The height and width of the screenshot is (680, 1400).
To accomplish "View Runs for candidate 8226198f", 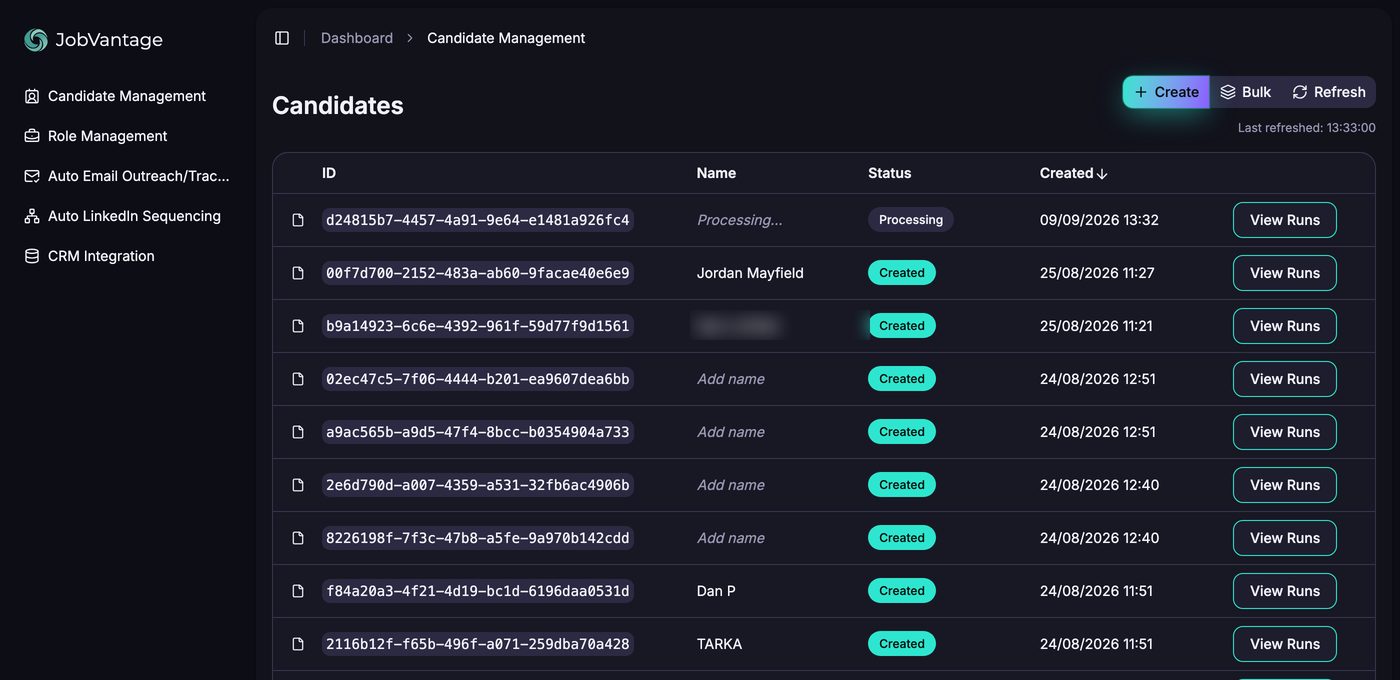I will coord(1285,538).
